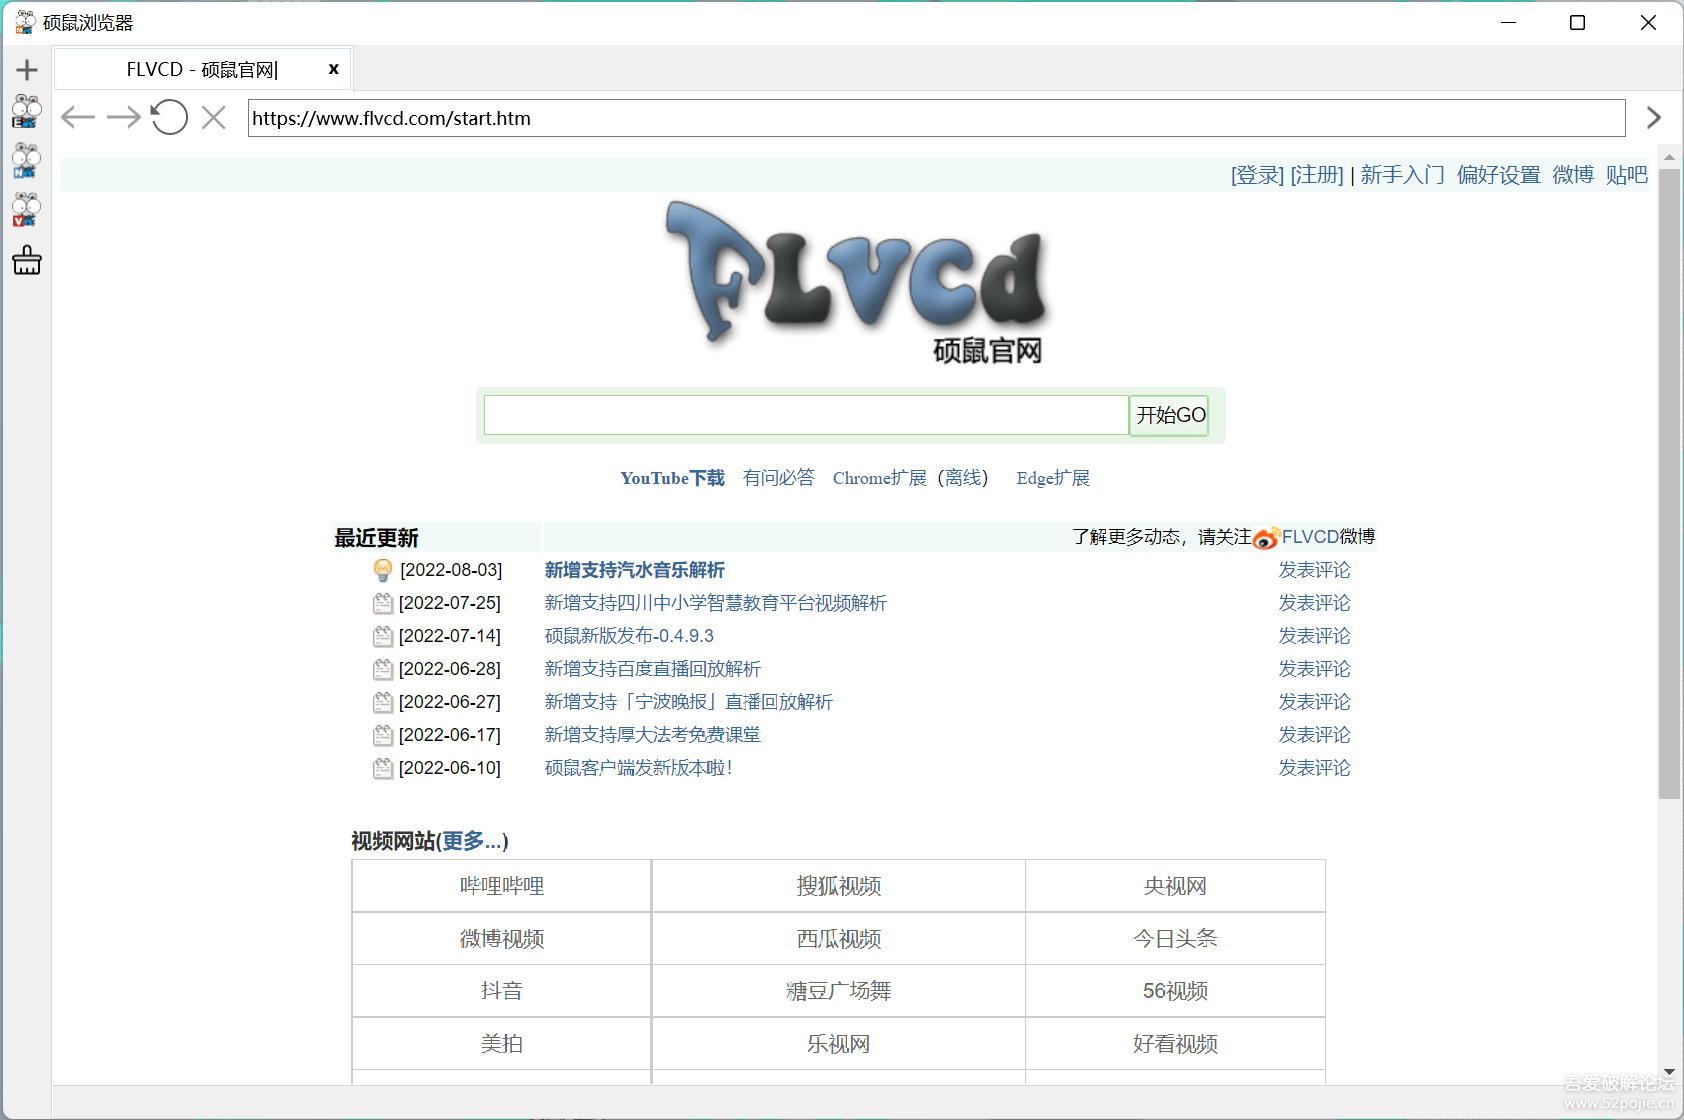Go back with the left arrow
The image size is (1684, 1120).
coord(78,118)
